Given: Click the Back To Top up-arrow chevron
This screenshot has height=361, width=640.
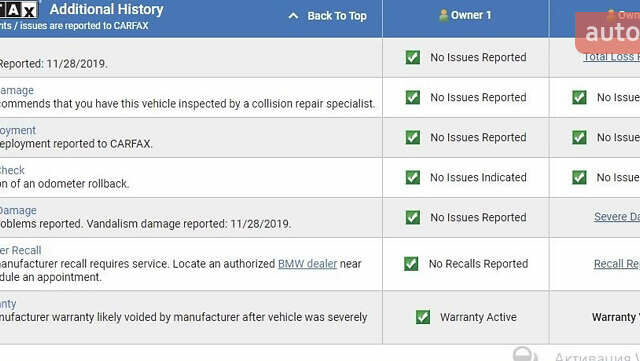Looking at the screenshot, I should pyautogui.click(x=293, y=16).
